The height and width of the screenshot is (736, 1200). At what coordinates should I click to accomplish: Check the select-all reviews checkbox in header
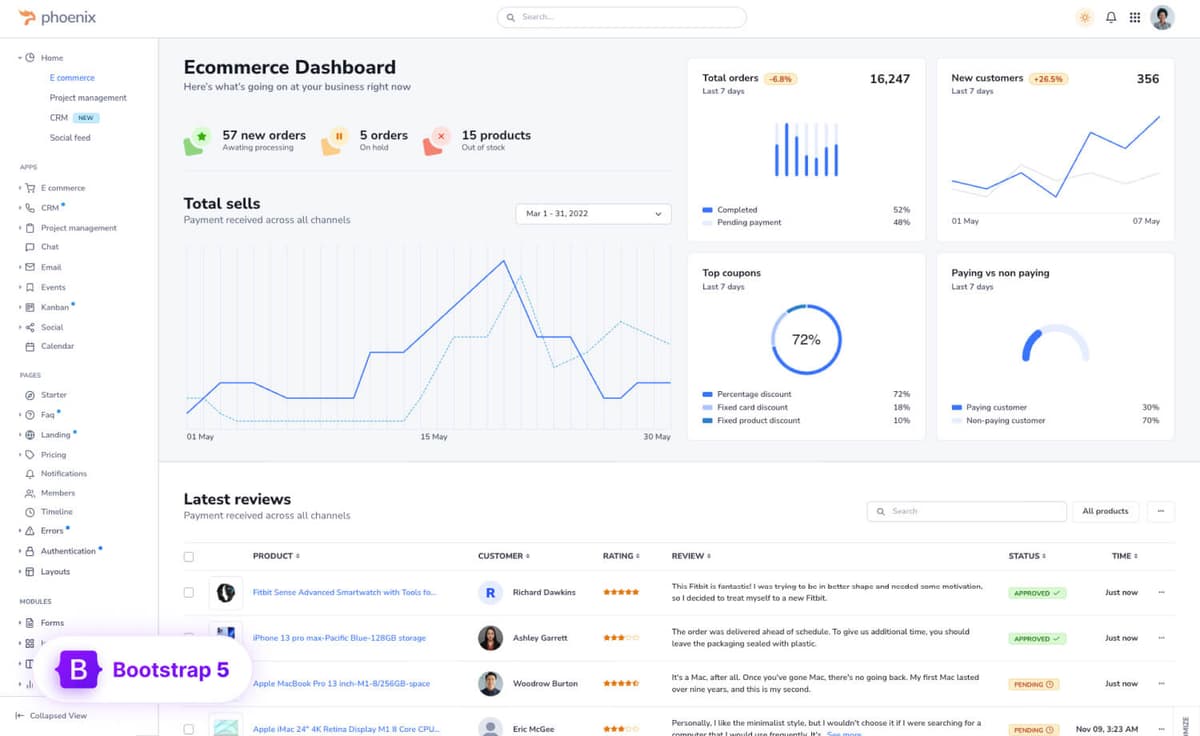tap(189, 556)
